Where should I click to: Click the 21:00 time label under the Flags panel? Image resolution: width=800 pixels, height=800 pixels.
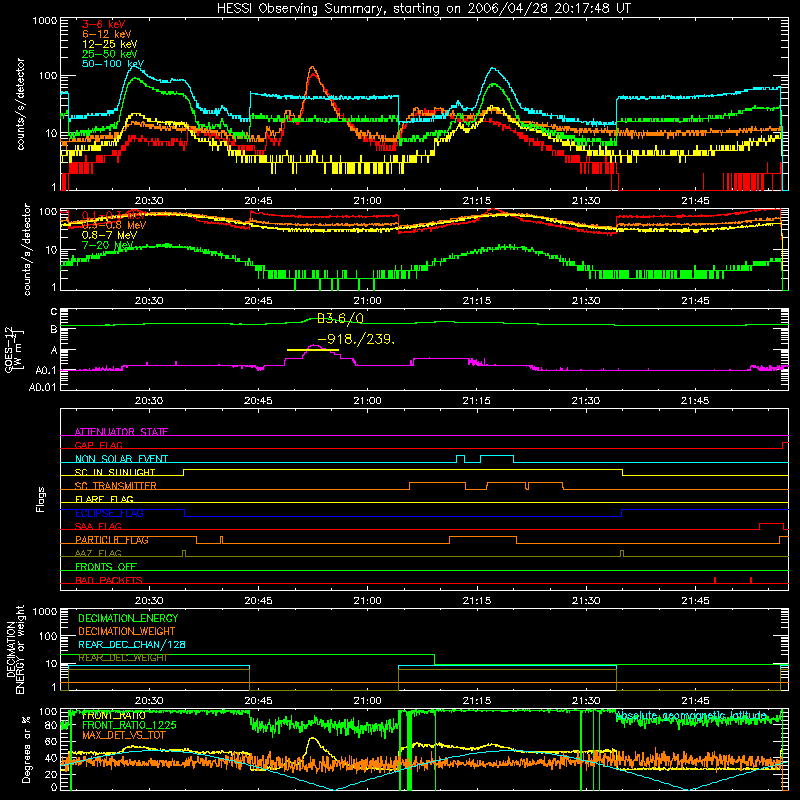pos(367,601)
